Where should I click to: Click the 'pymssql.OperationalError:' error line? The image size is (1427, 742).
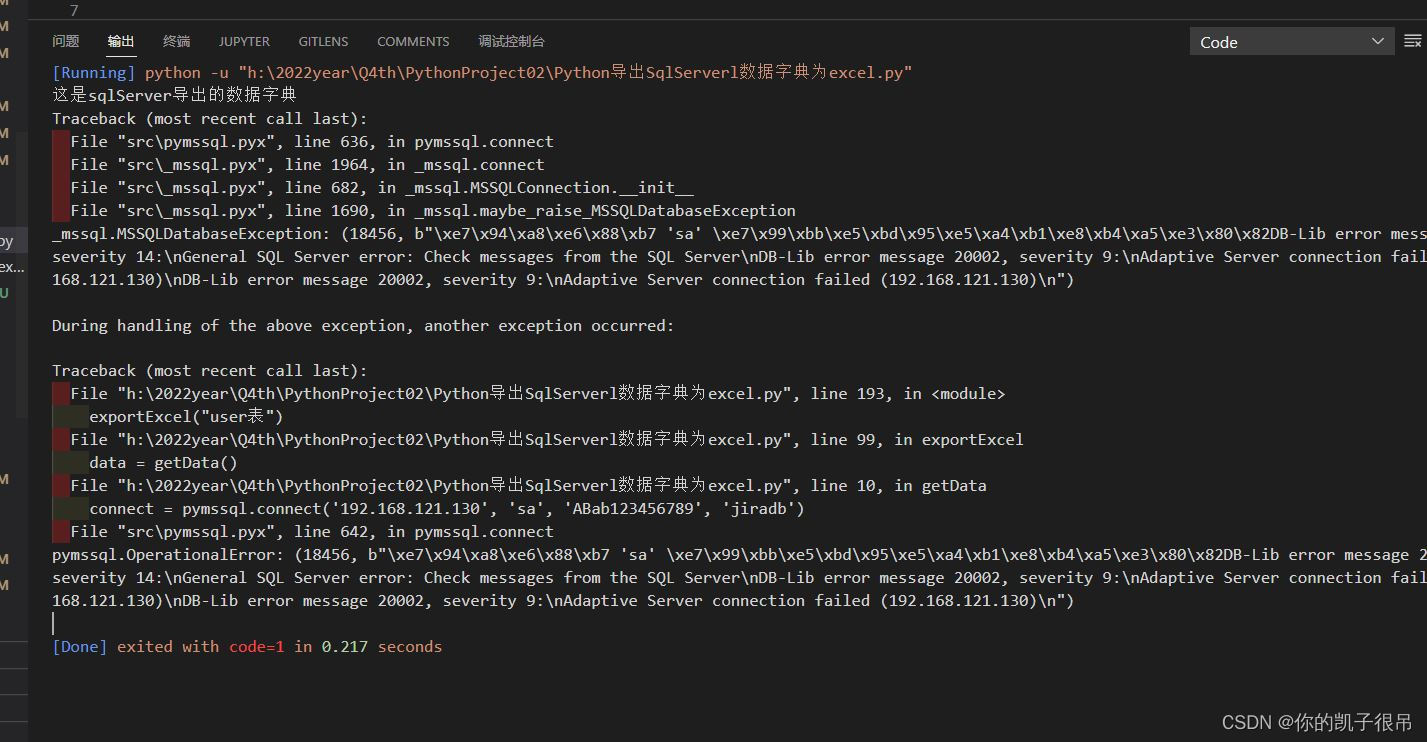(739, 554)
